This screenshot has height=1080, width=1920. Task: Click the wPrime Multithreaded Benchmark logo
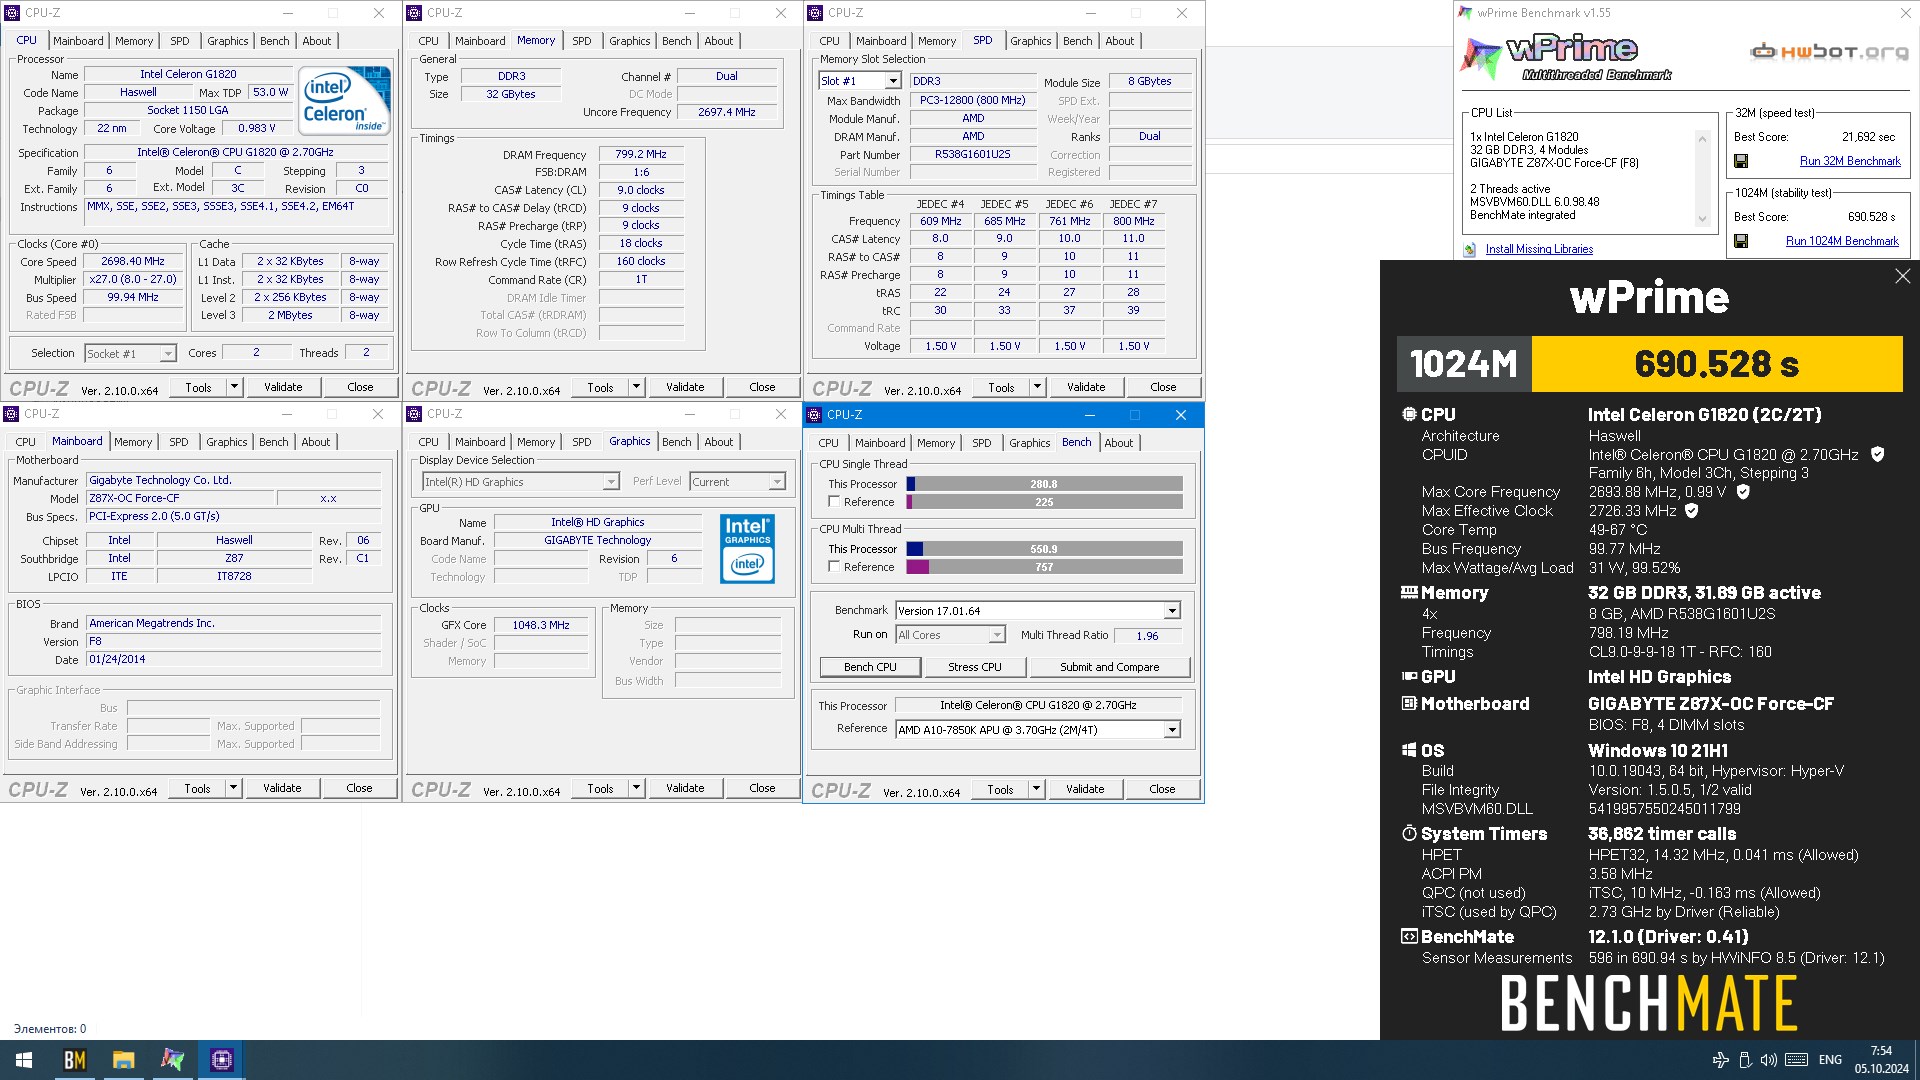1568,58
